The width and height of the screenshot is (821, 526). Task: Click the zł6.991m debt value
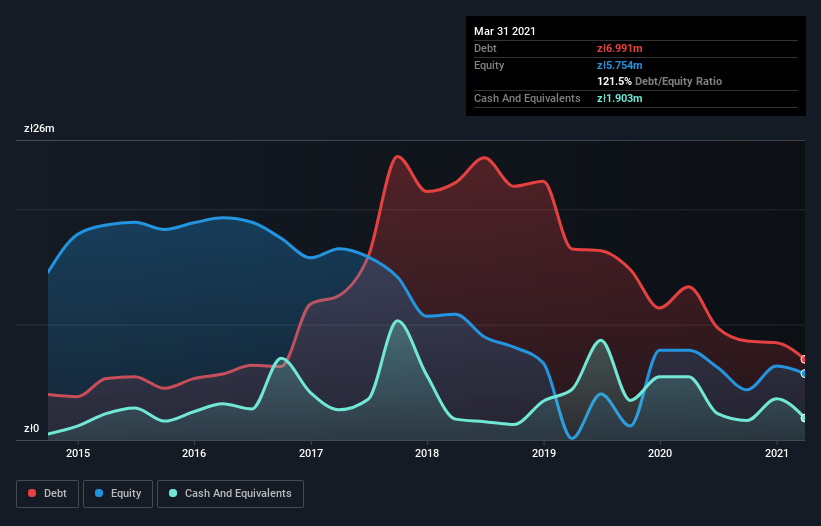pos(619,48)
